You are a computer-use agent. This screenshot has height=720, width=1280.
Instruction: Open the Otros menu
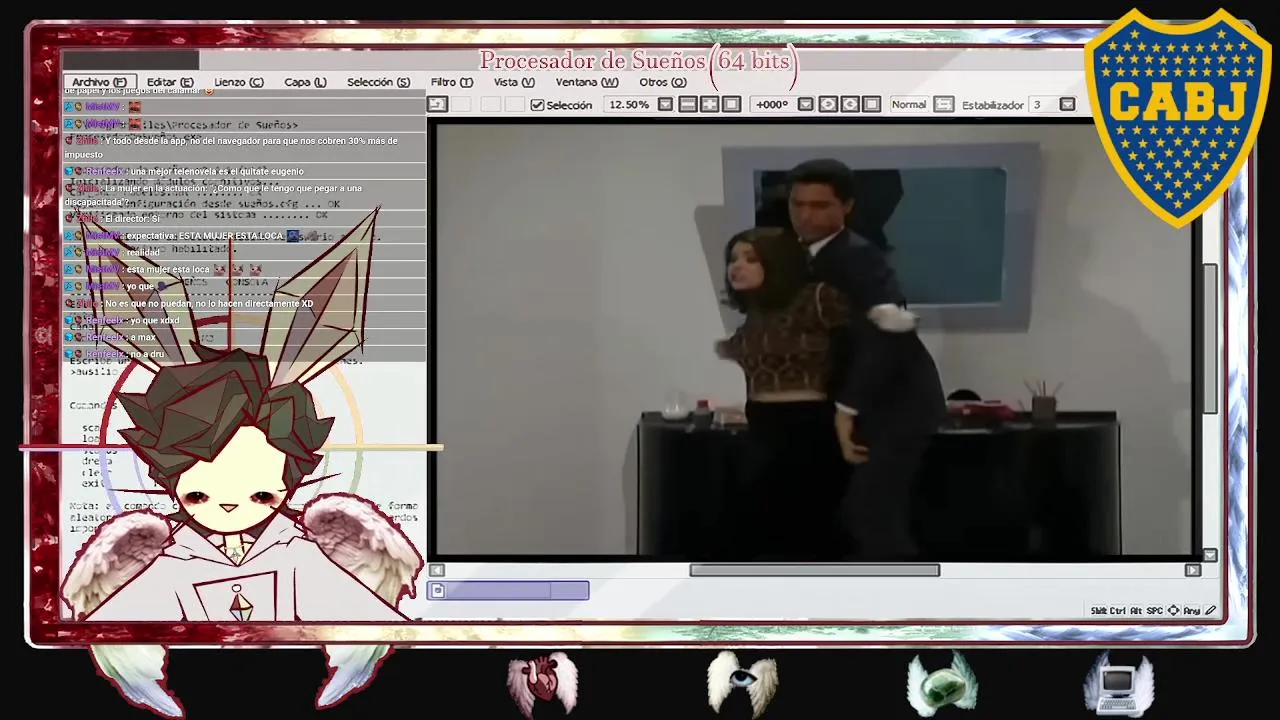(663, 82)
